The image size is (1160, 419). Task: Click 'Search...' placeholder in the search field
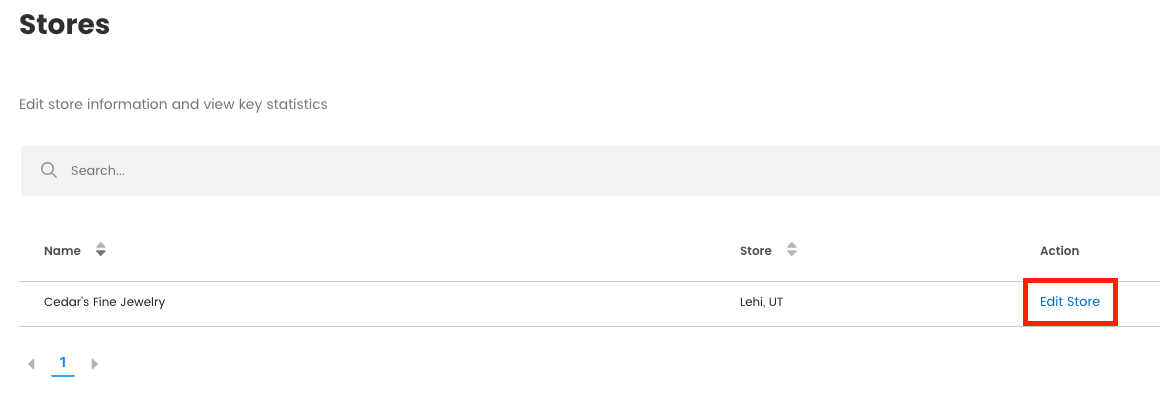click(x=98, y=171)
